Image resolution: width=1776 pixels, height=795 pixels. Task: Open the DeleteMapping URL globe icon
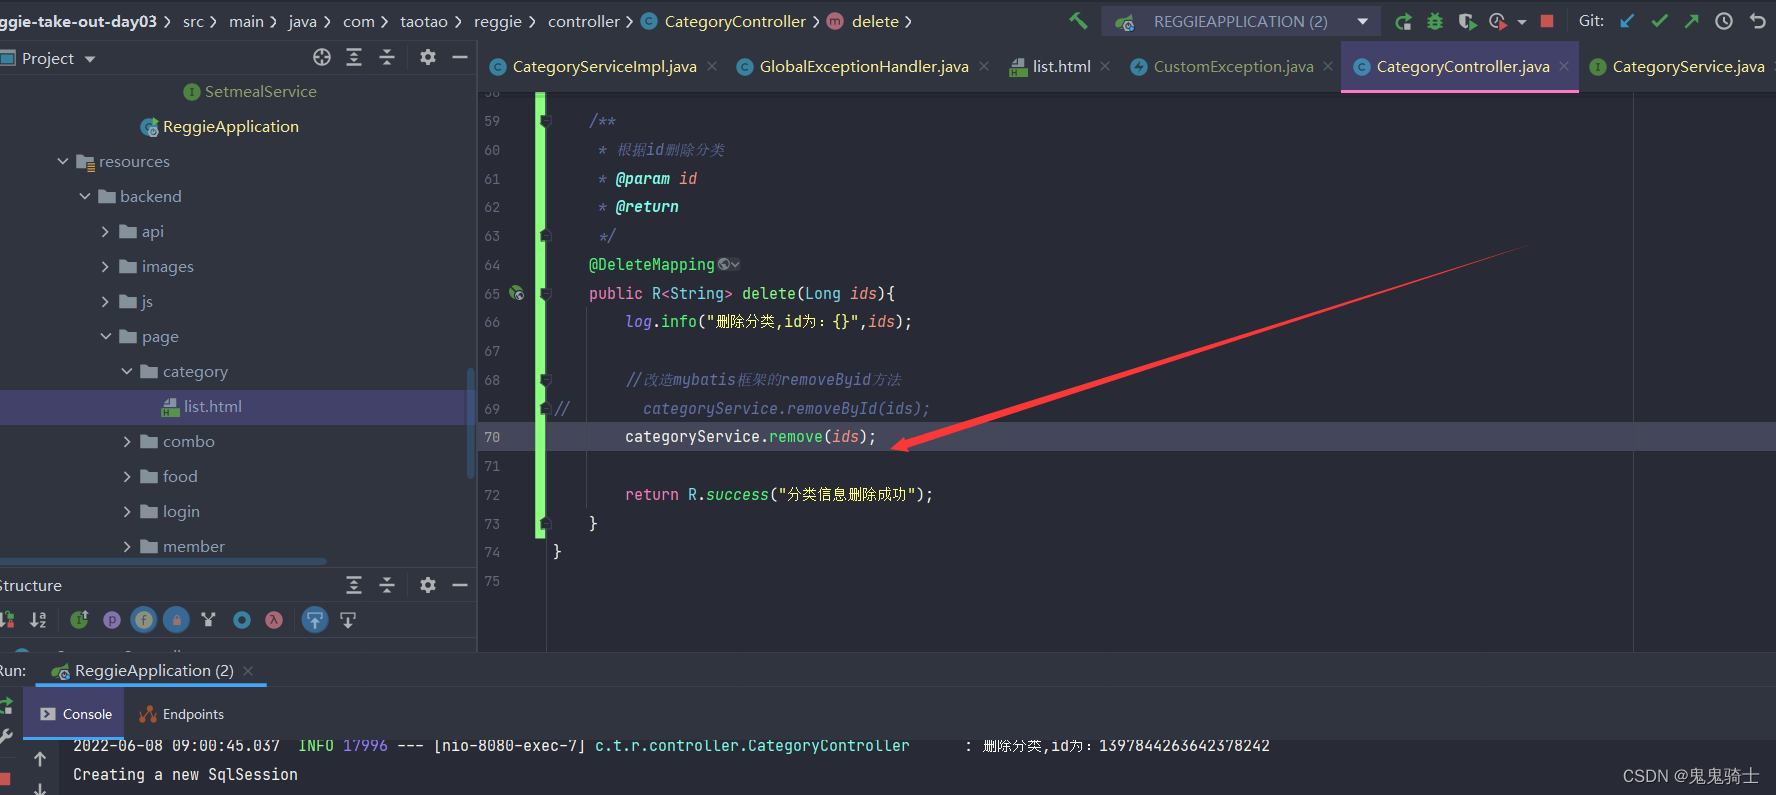click(725, 264)
